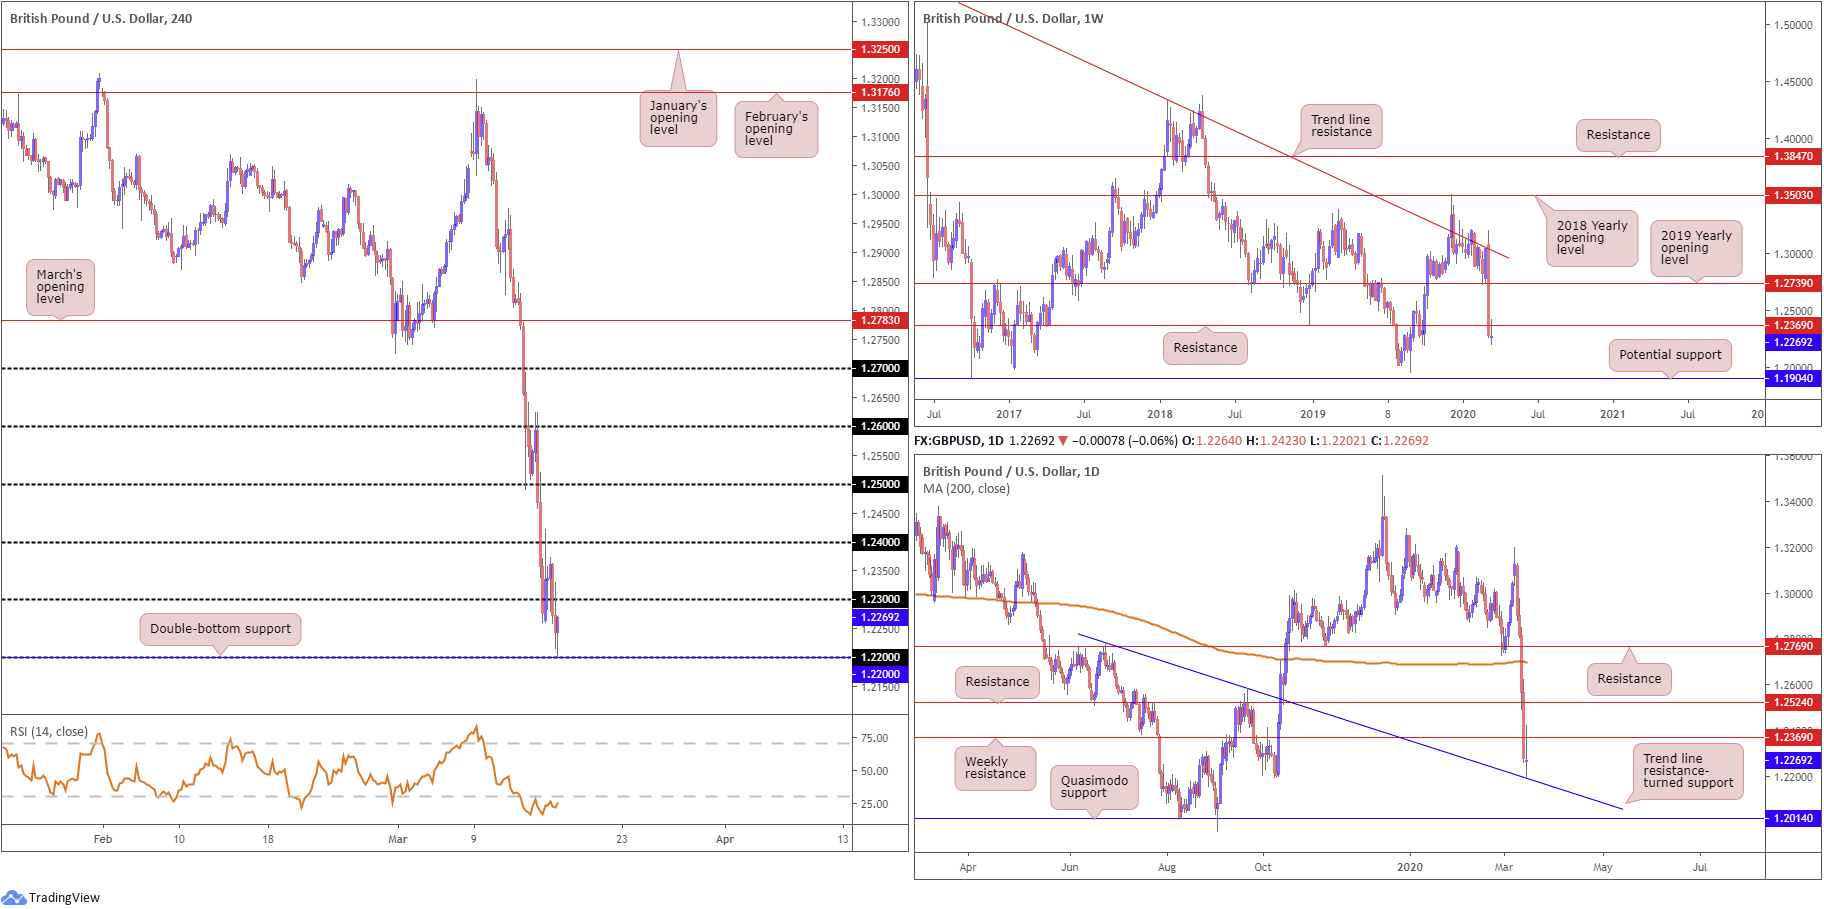1824x909 pixels.
Task: Click the Weekly resistance callout
Action: coord(995,768)
